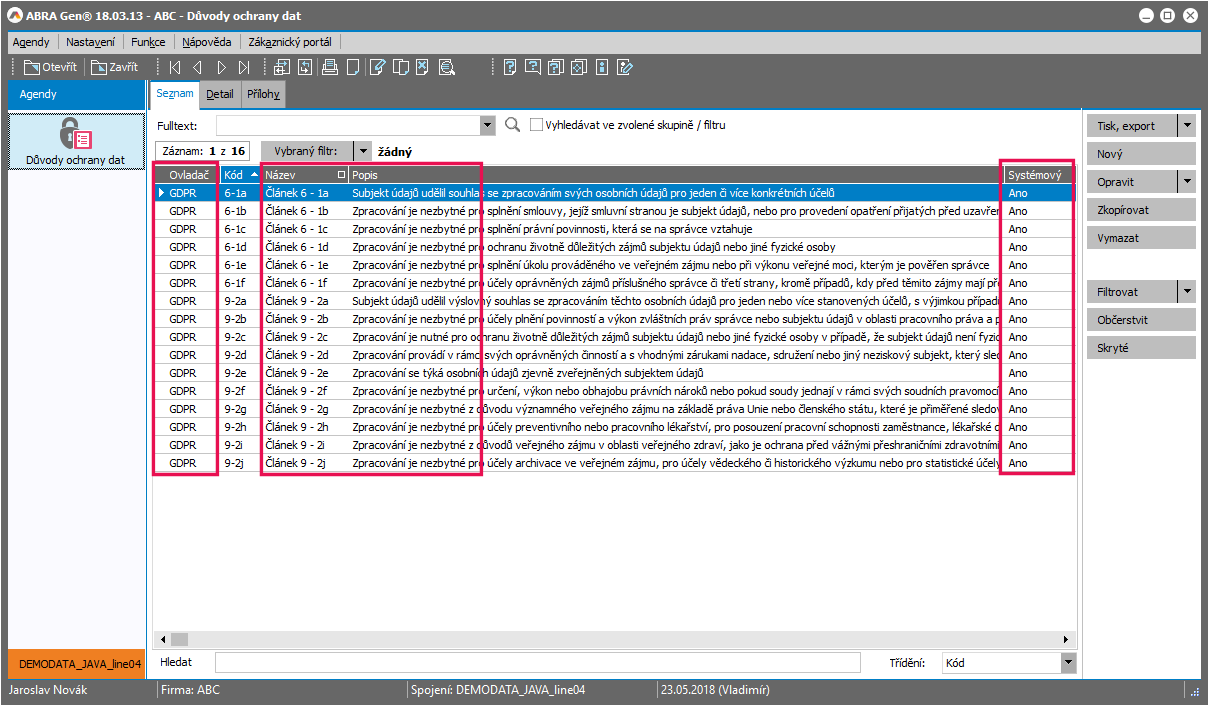Switch to the Detail tab
Viewport: 1209px width, 706px height.
click(220, 94)
